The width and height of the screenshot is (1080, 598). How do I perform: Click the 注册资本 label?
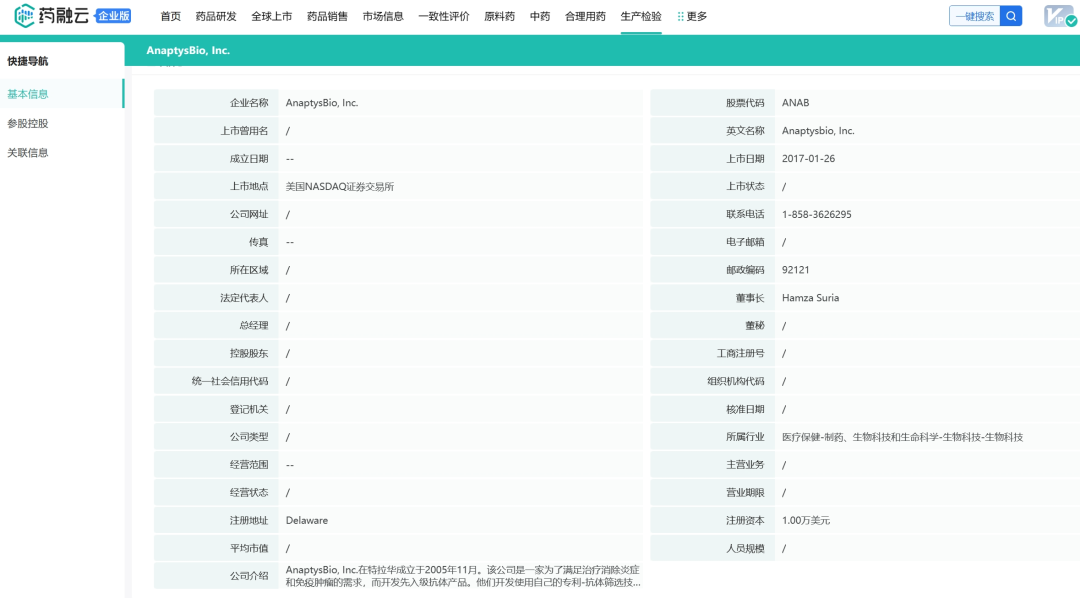click(x=745, y=520)
